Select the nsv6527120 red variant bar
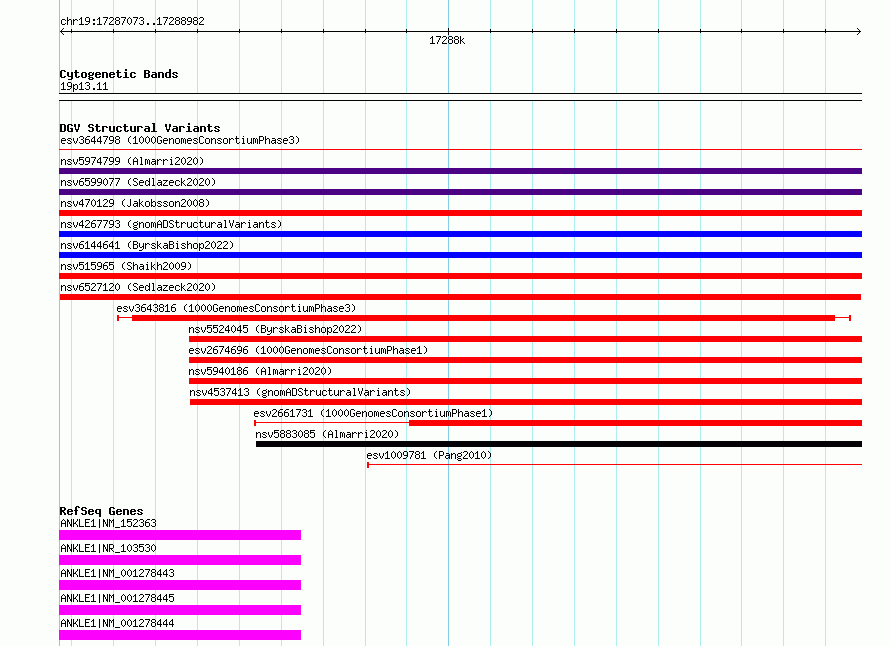 (x=460, y=297)
